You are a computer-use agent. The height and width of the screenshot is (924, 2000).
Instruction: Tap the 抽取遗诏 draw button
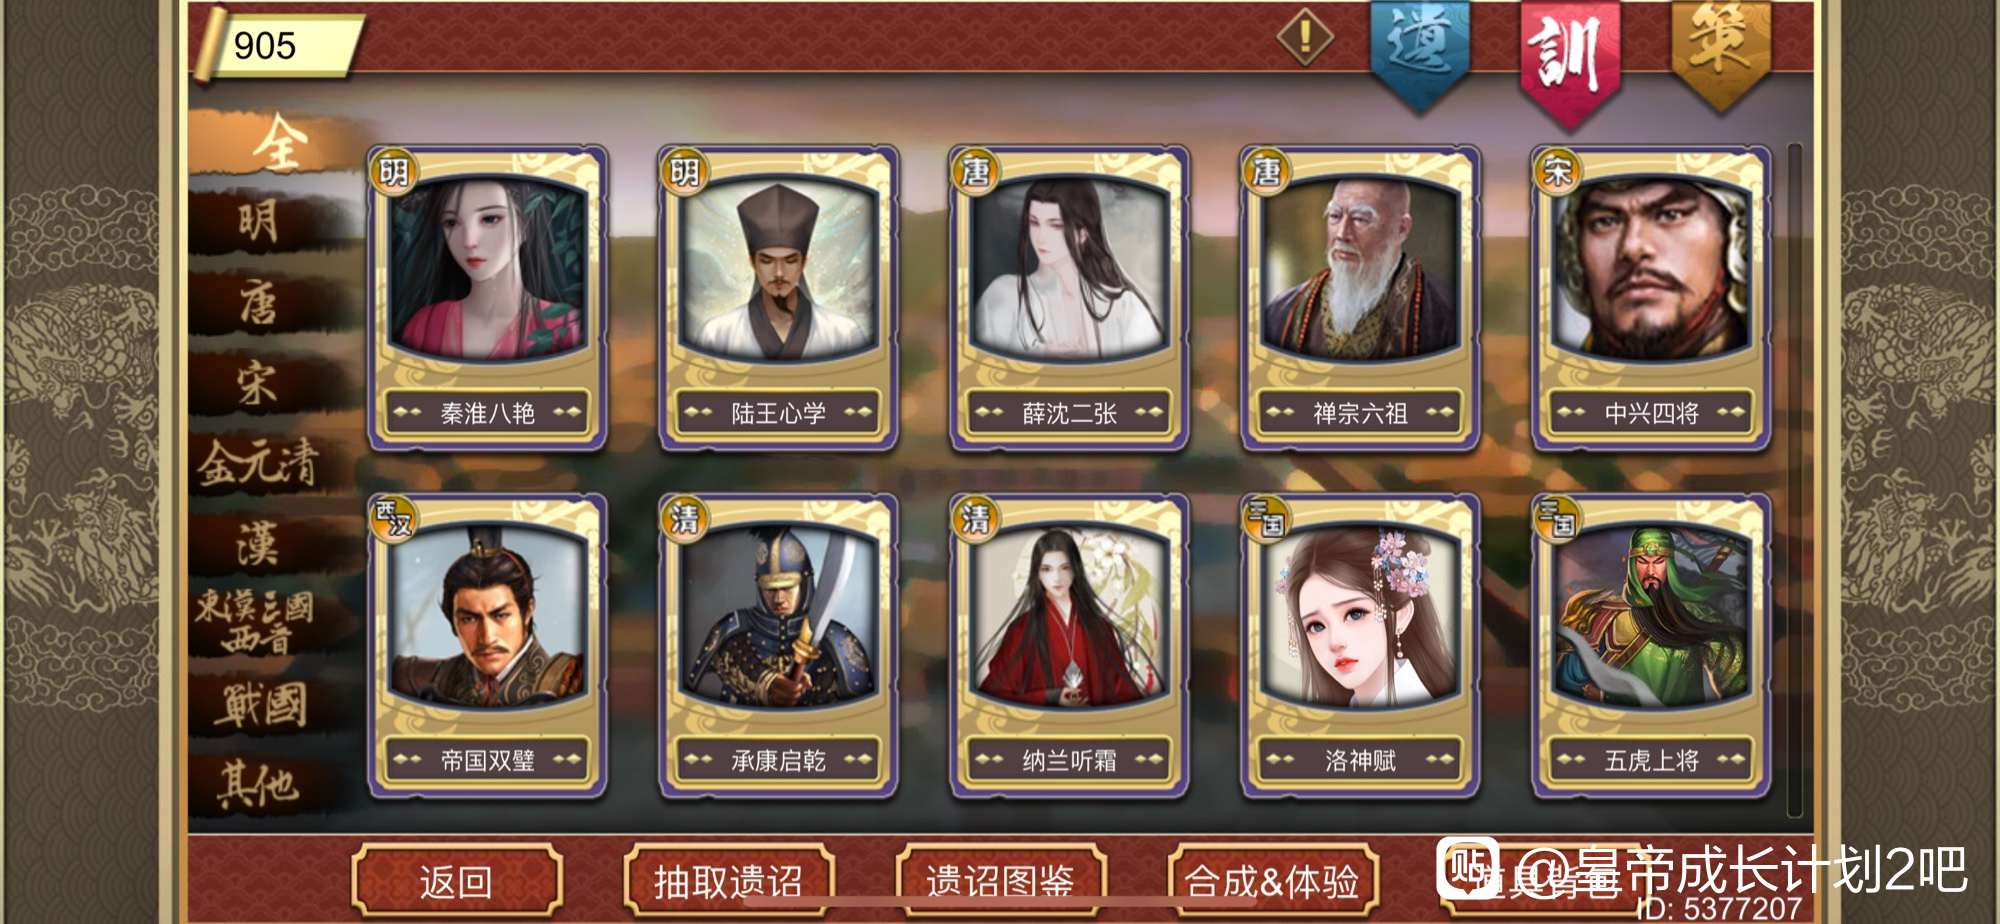pyautogui.click(x=728, y=881)
